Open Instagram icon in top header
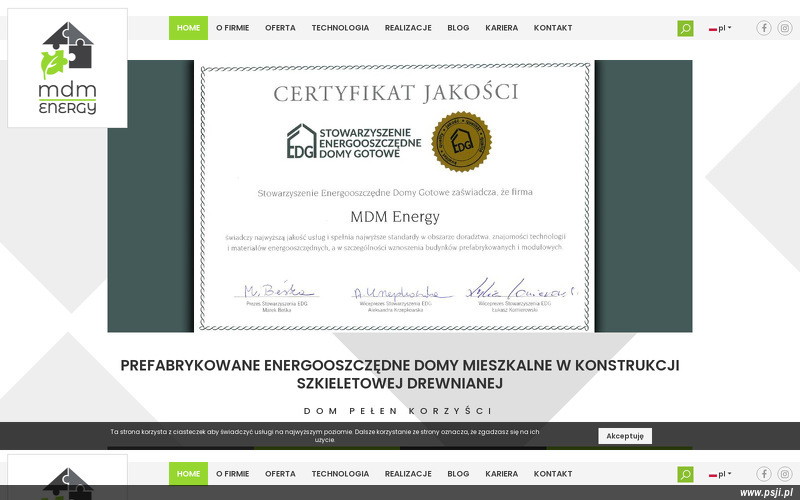 coord(785,28)
